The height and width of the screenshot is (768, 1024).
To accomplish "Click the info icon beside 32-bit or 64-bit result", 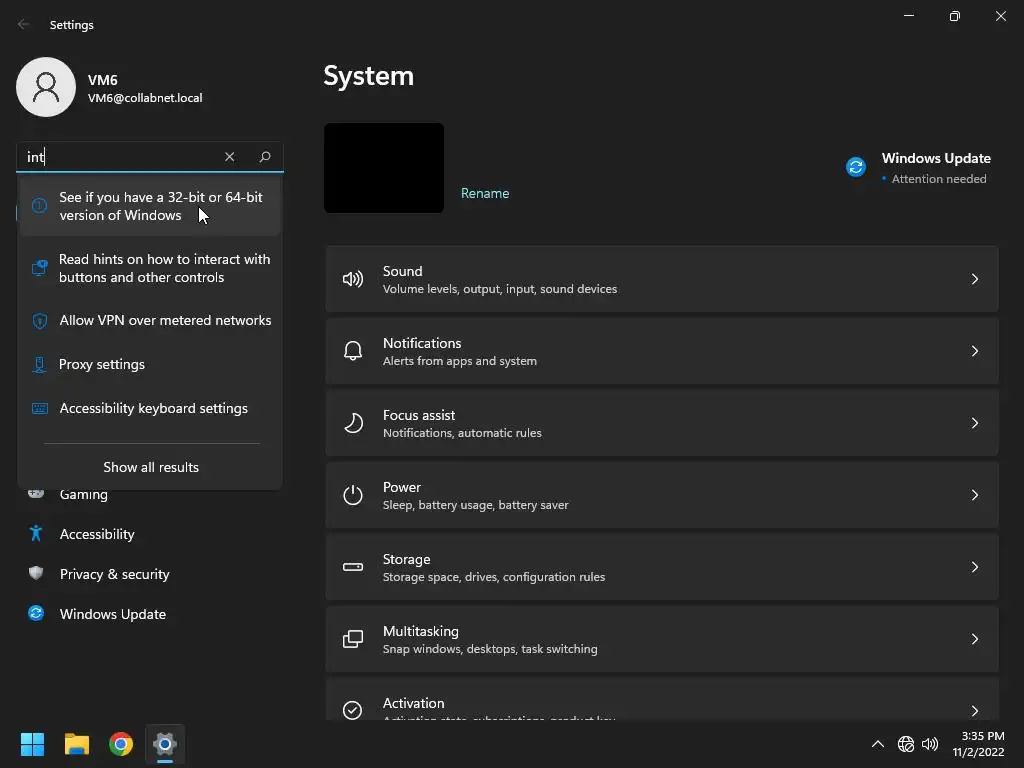I will [39, 206].
